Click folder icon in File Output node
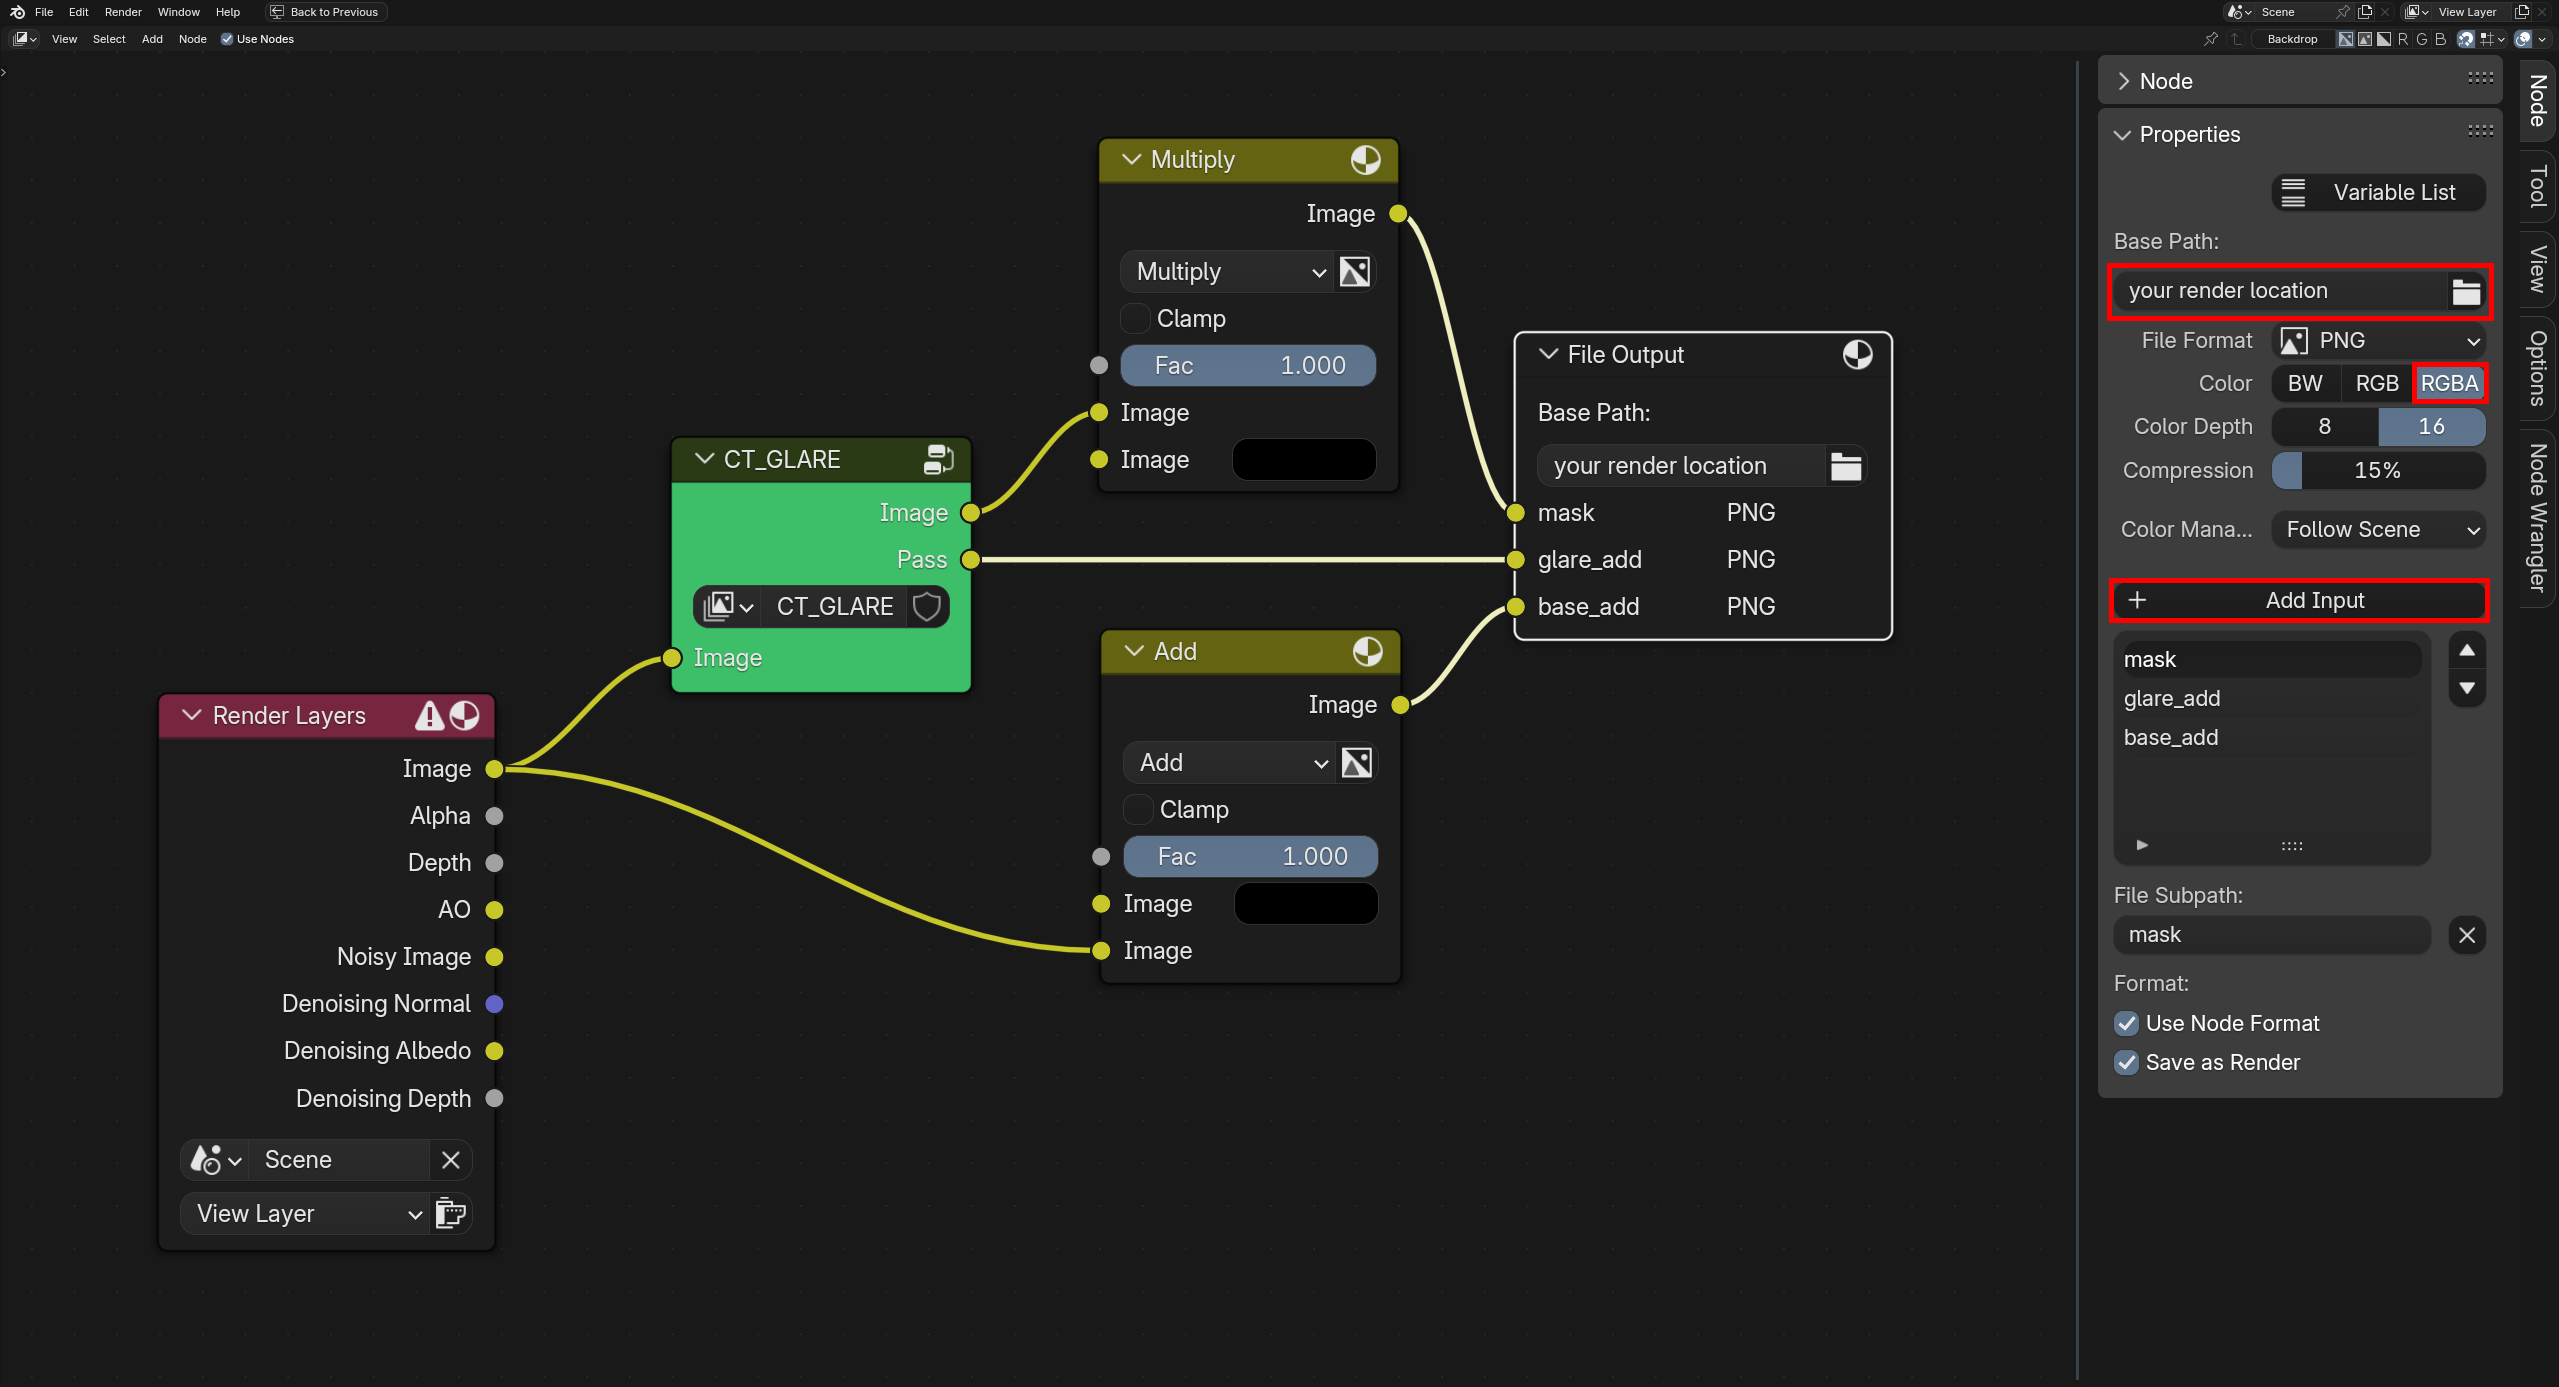 (x=1845, y=466)
